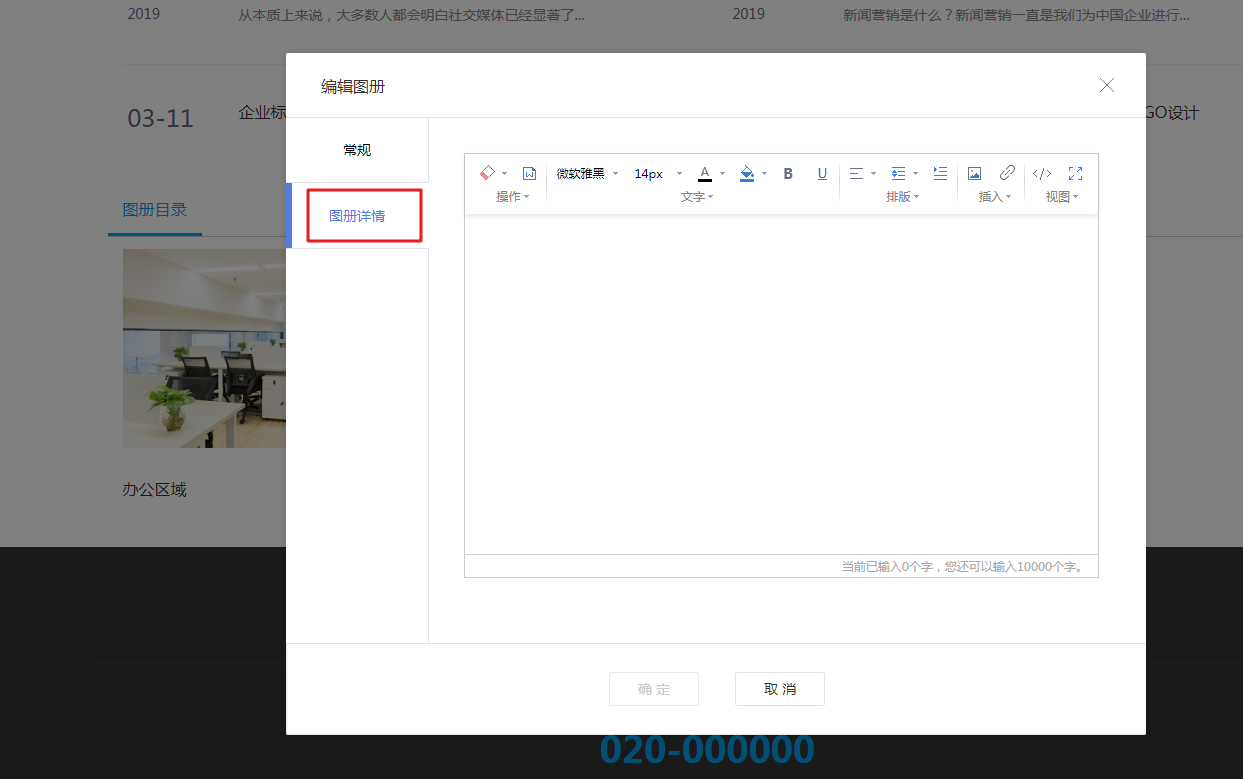Click the 取消 button

780,689
